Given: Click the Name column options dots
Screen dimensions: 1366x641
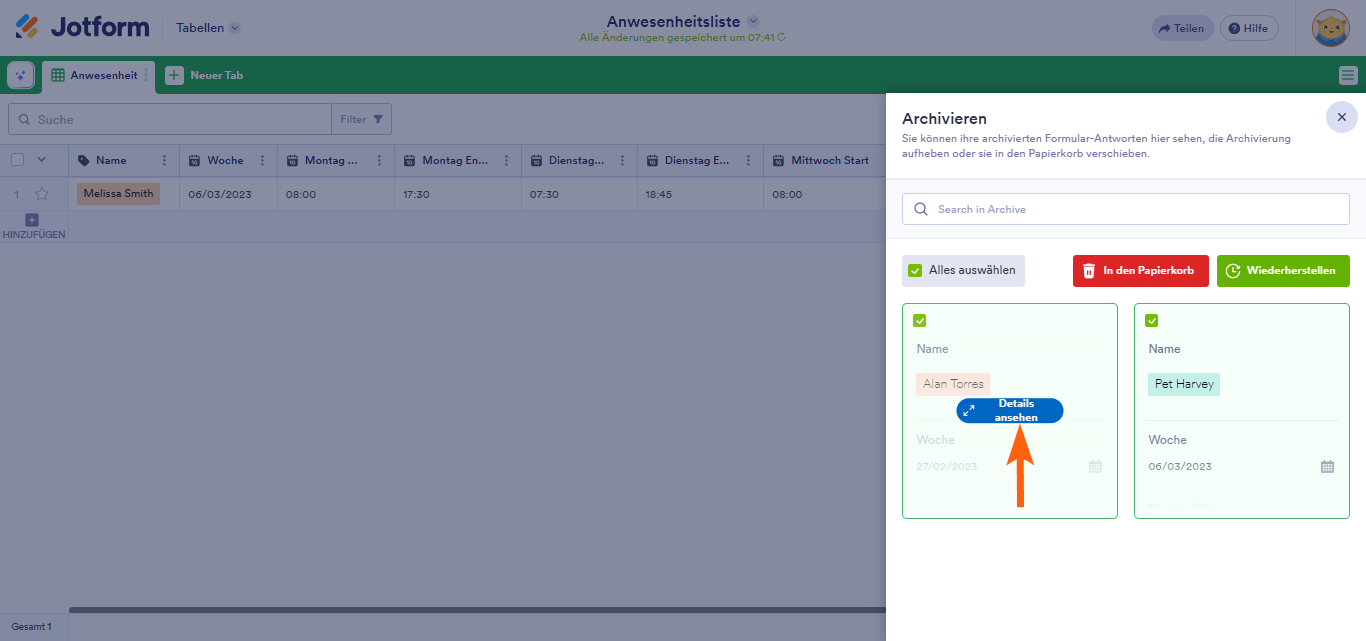Looking at the screenshot, I should [x=164, y=160].
